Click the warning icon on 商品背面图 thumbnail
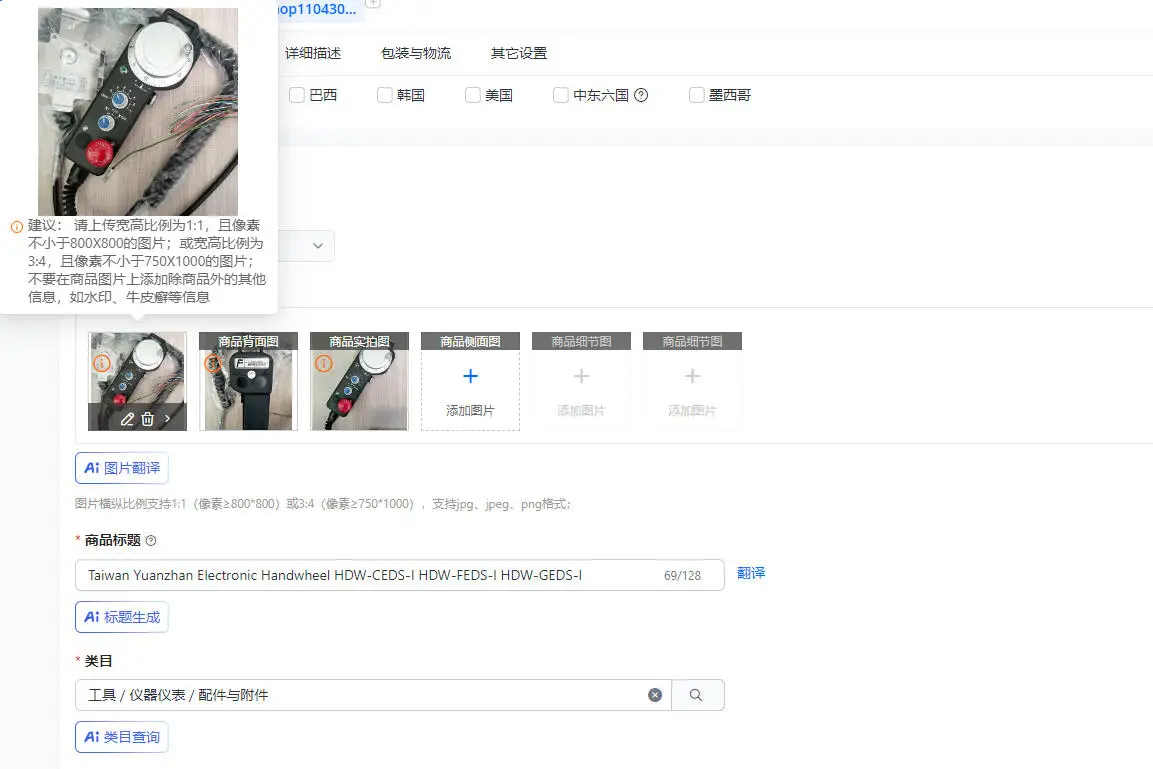1153x769 pixels. pyautogui.click(x=211, y=363)
